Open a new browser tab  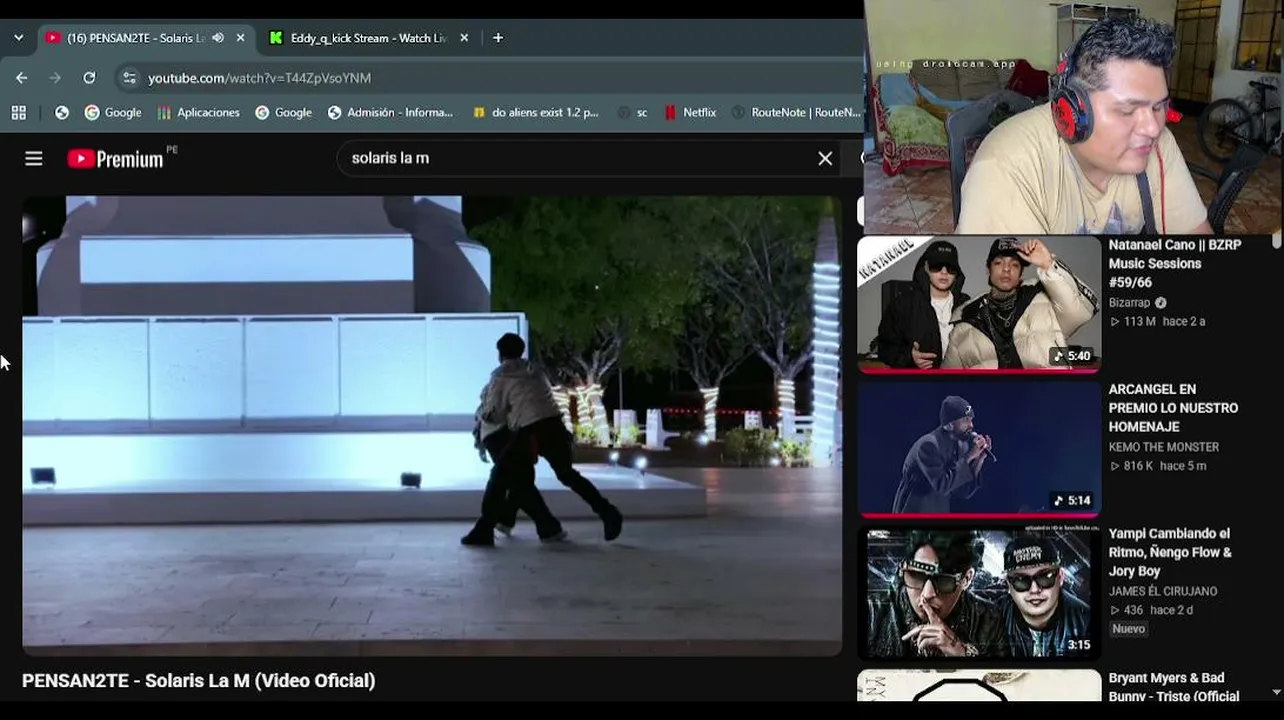(498, 38)
